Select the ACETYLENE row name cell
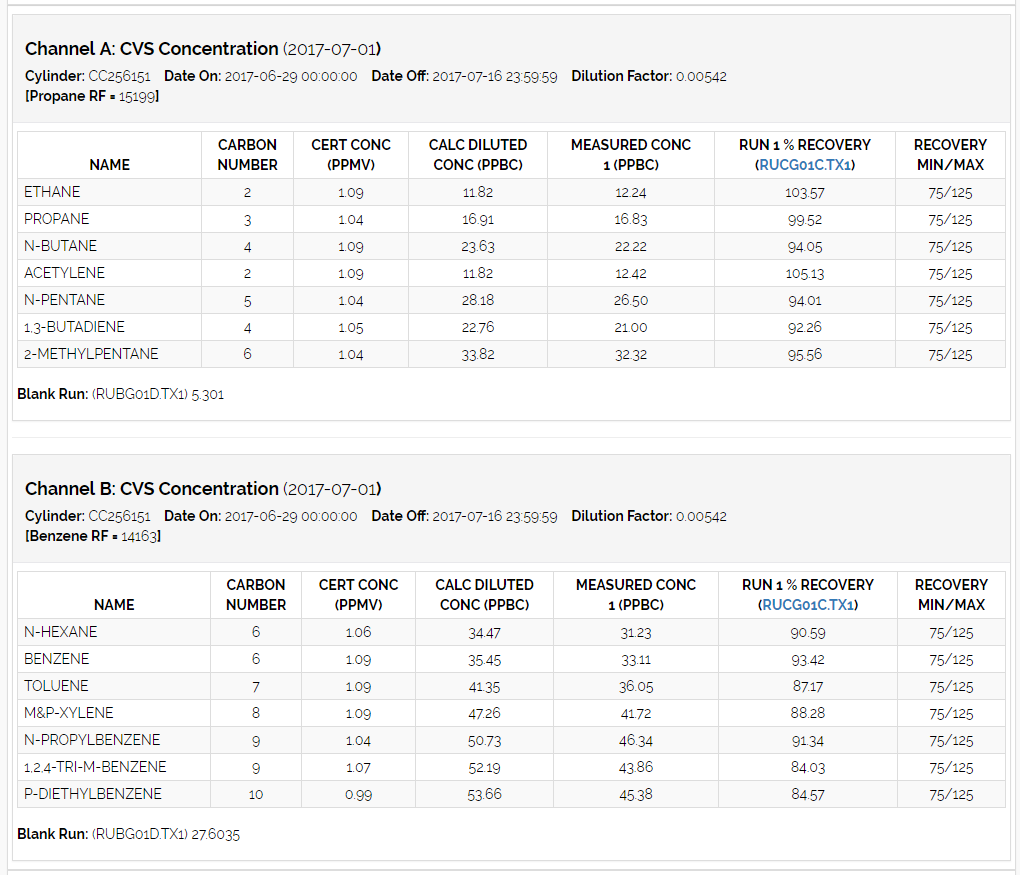This screenshot has height=875, width=1020. tap(64, 273)
